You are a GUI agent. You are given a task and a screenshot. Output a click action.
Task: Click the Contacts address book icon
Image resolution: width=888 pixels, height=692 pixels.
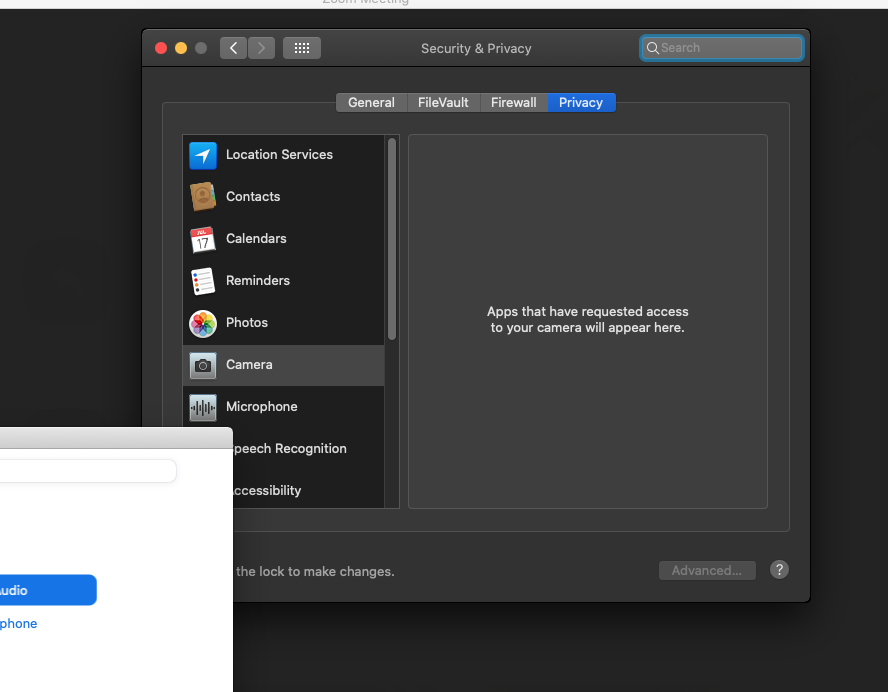pos(203,197)
